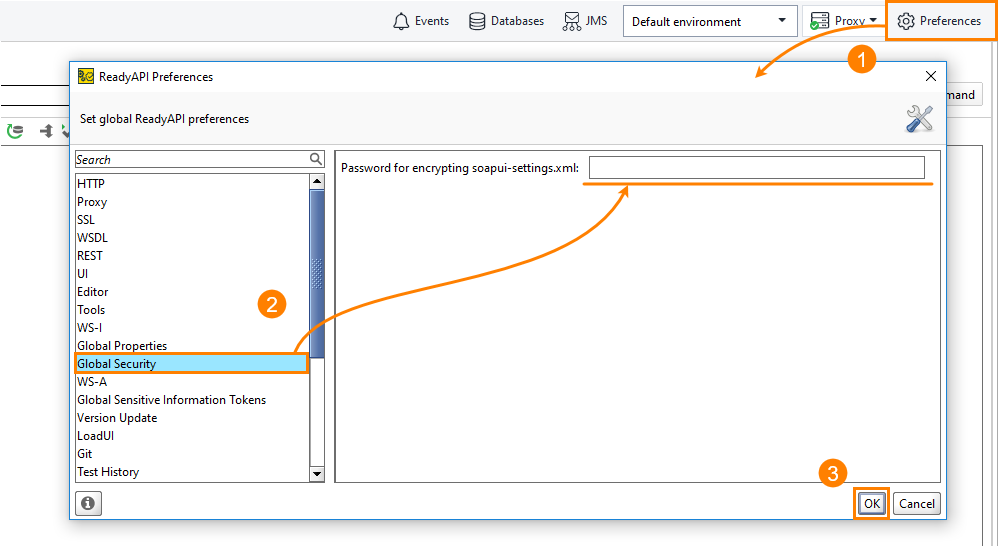Confirm preferences with OK
Image resolution: width=998 pixels, height=546 pixels.
click(x=871, y=503)
